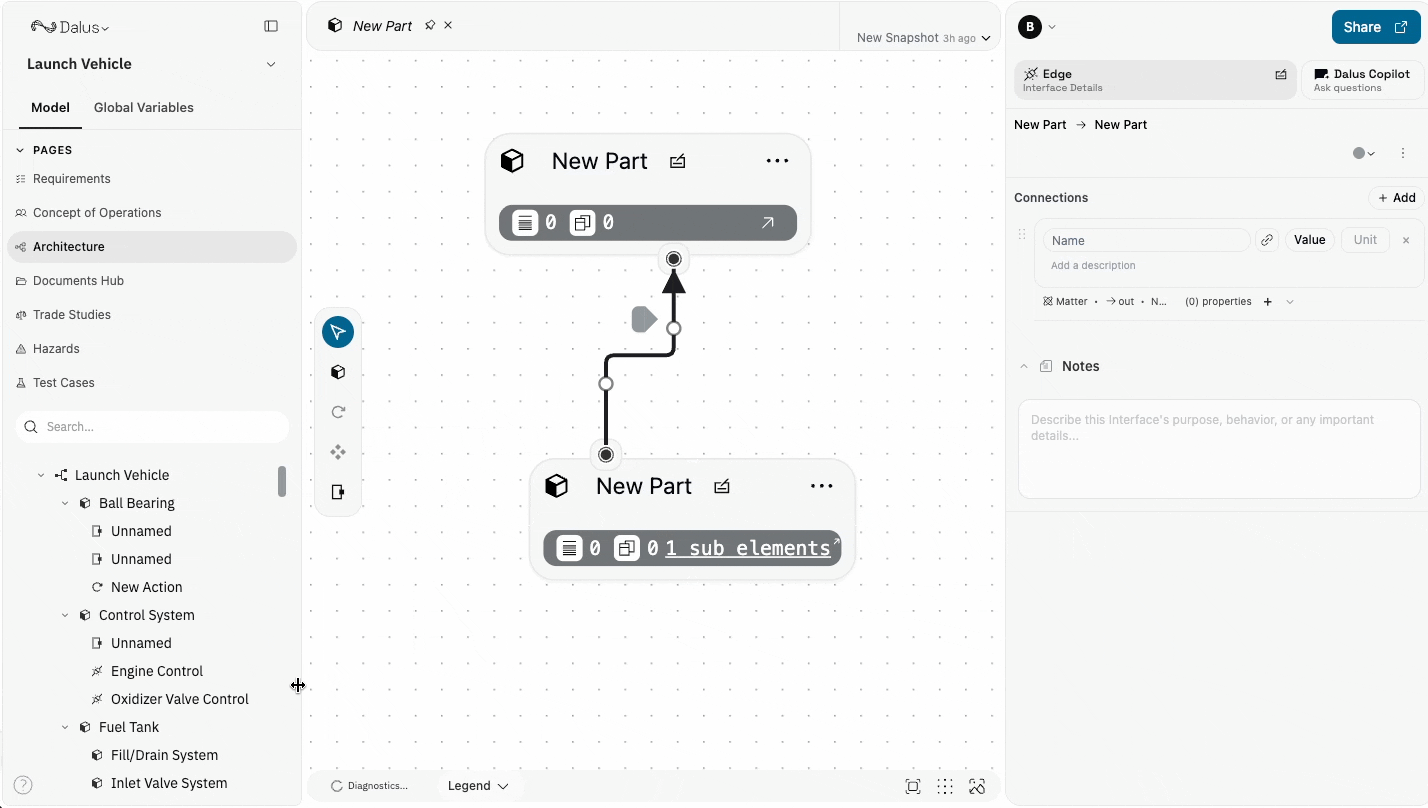Select the four-diamond layout tool
The image size is (1428, 808).
(338, 452)
